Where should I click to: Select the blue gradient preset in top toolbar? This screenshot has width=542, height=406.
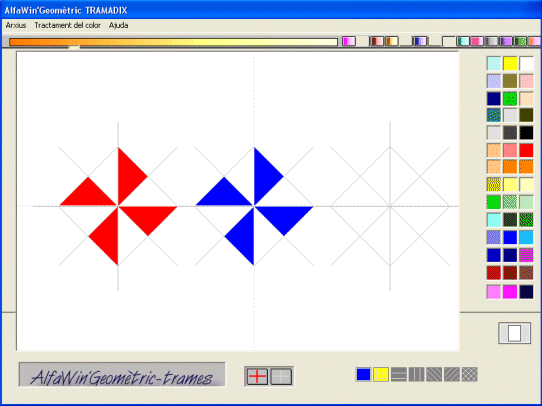(420, 41)
